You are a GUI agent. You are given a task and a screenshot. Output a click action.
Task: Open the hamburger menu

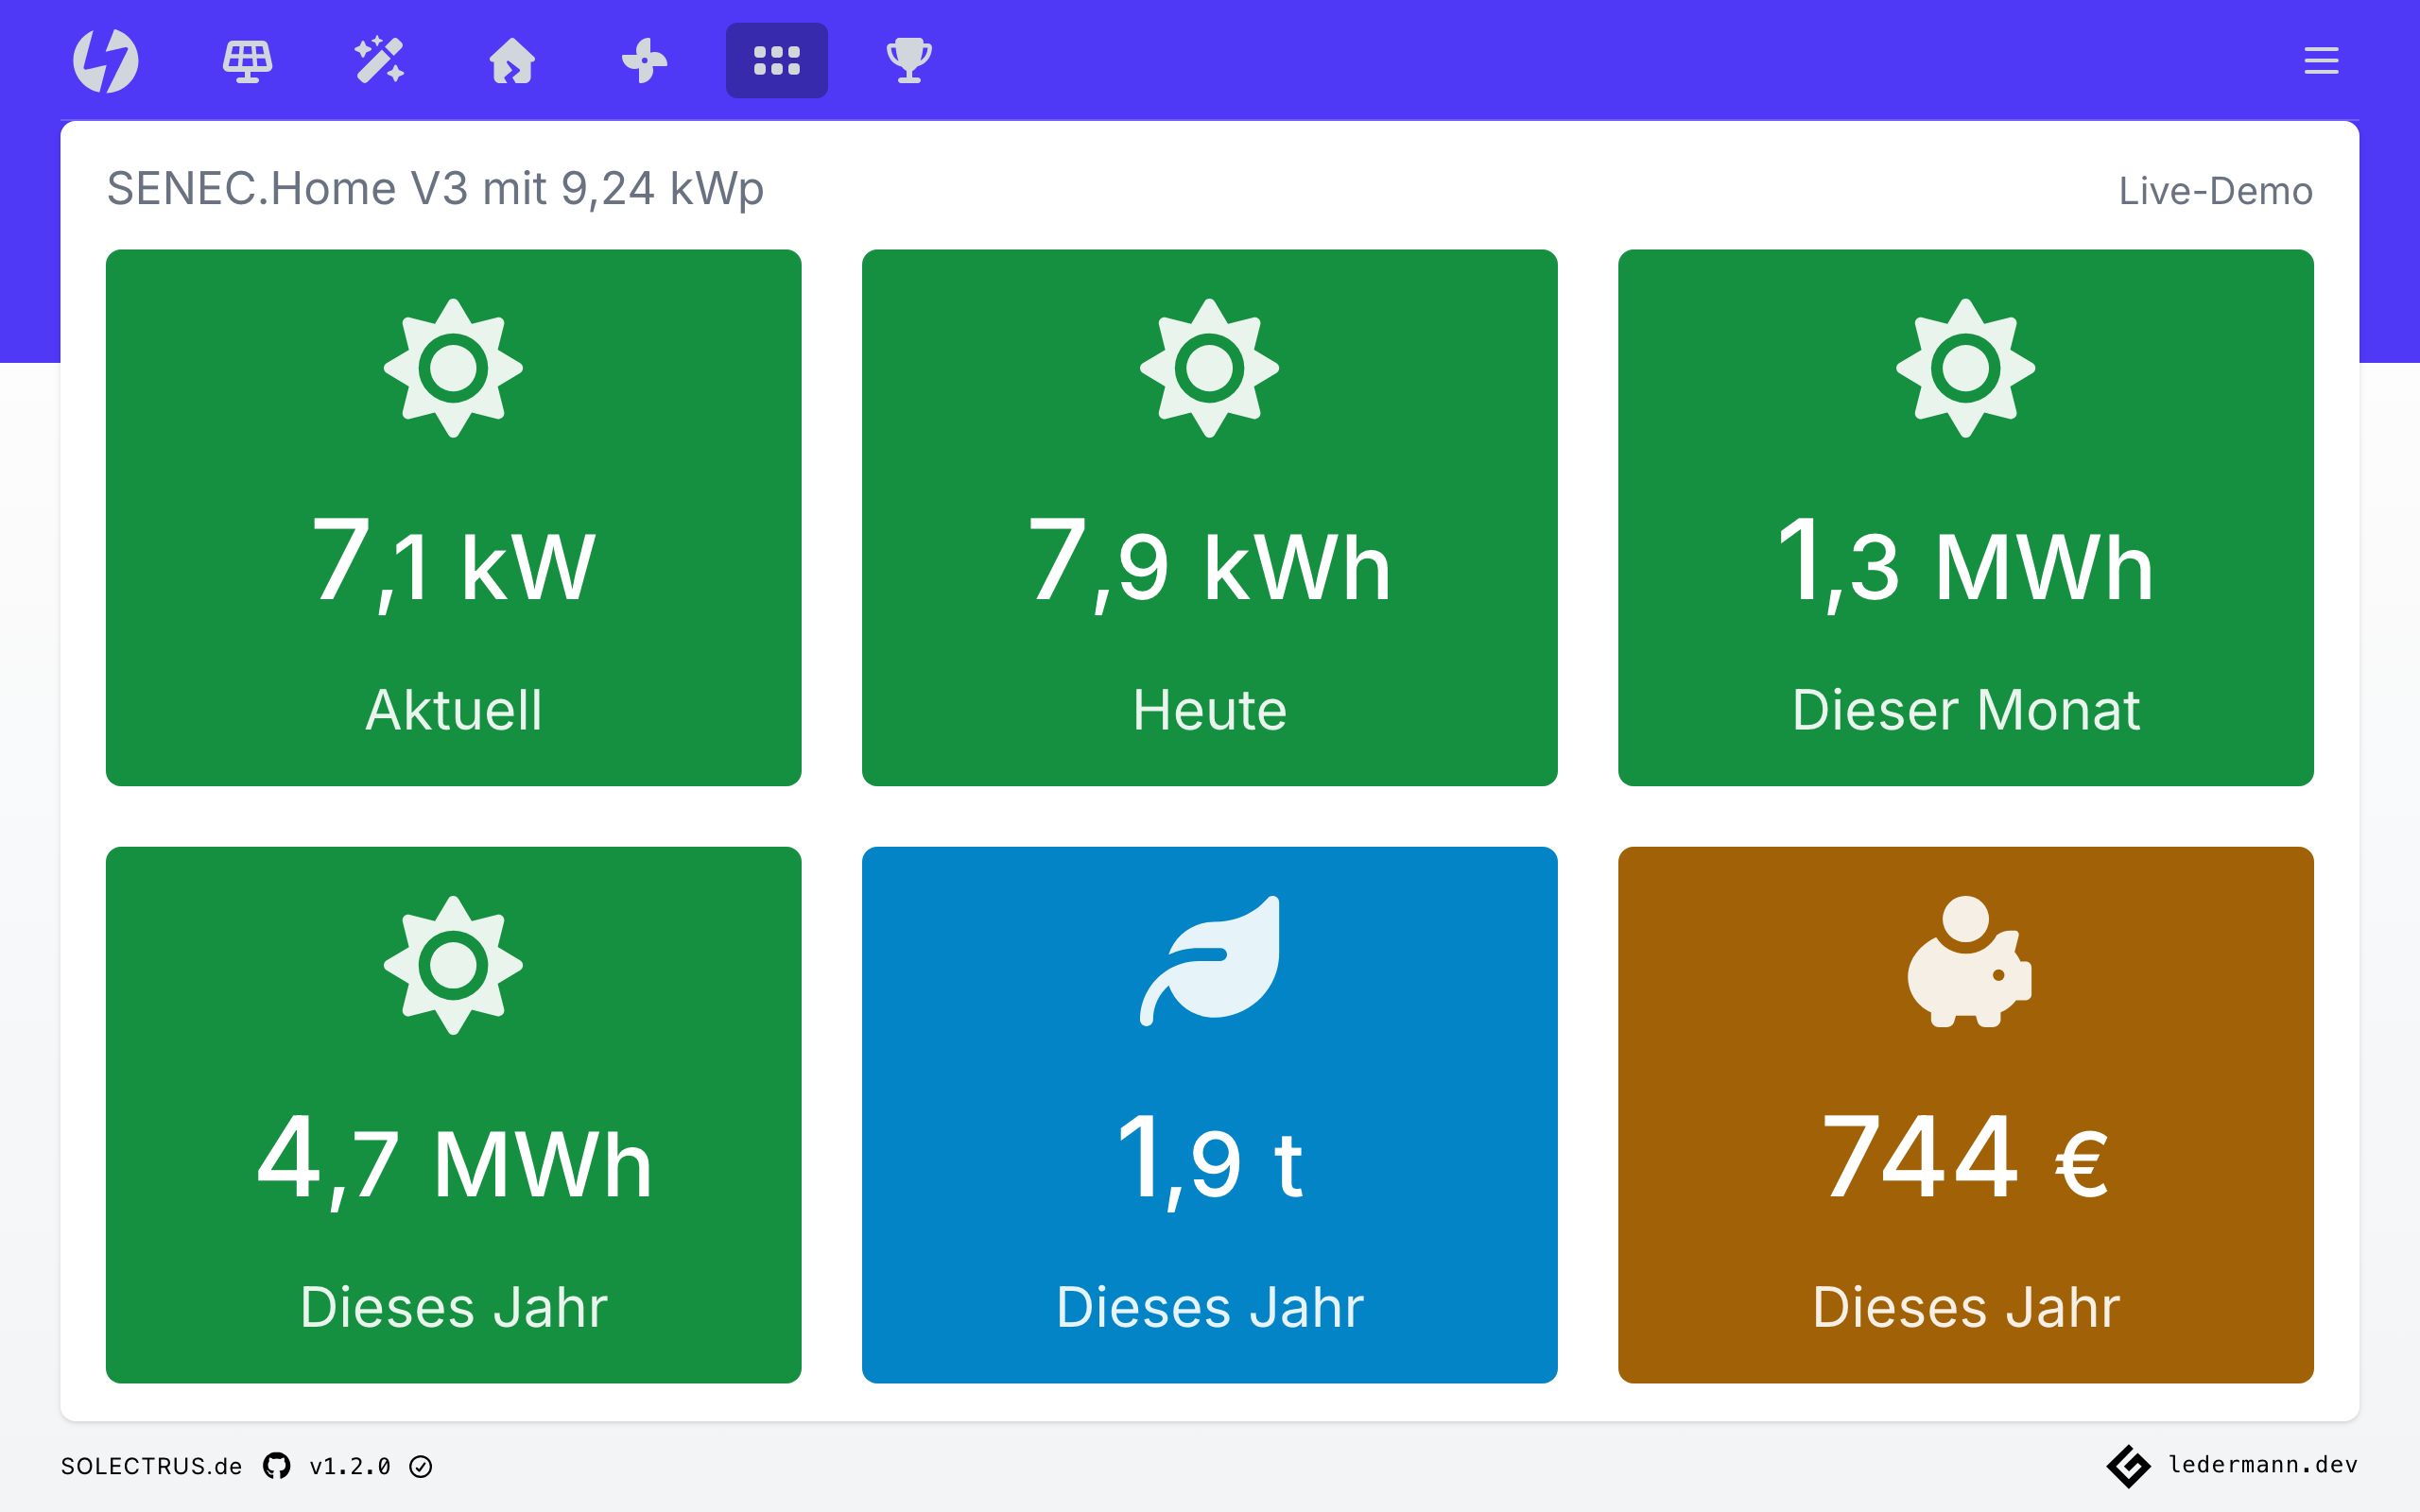point(2321,60)
